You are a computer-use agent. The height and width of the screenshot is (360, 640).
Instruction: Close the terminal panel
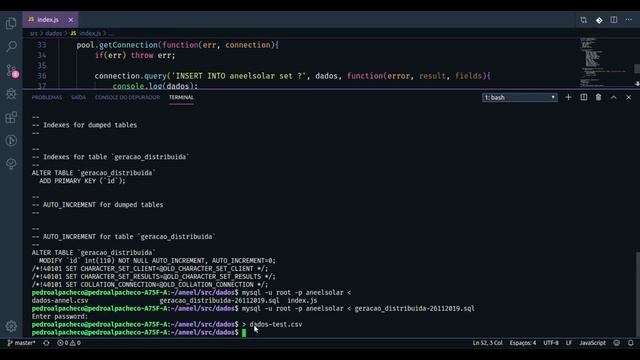click(x=629, y=98)
